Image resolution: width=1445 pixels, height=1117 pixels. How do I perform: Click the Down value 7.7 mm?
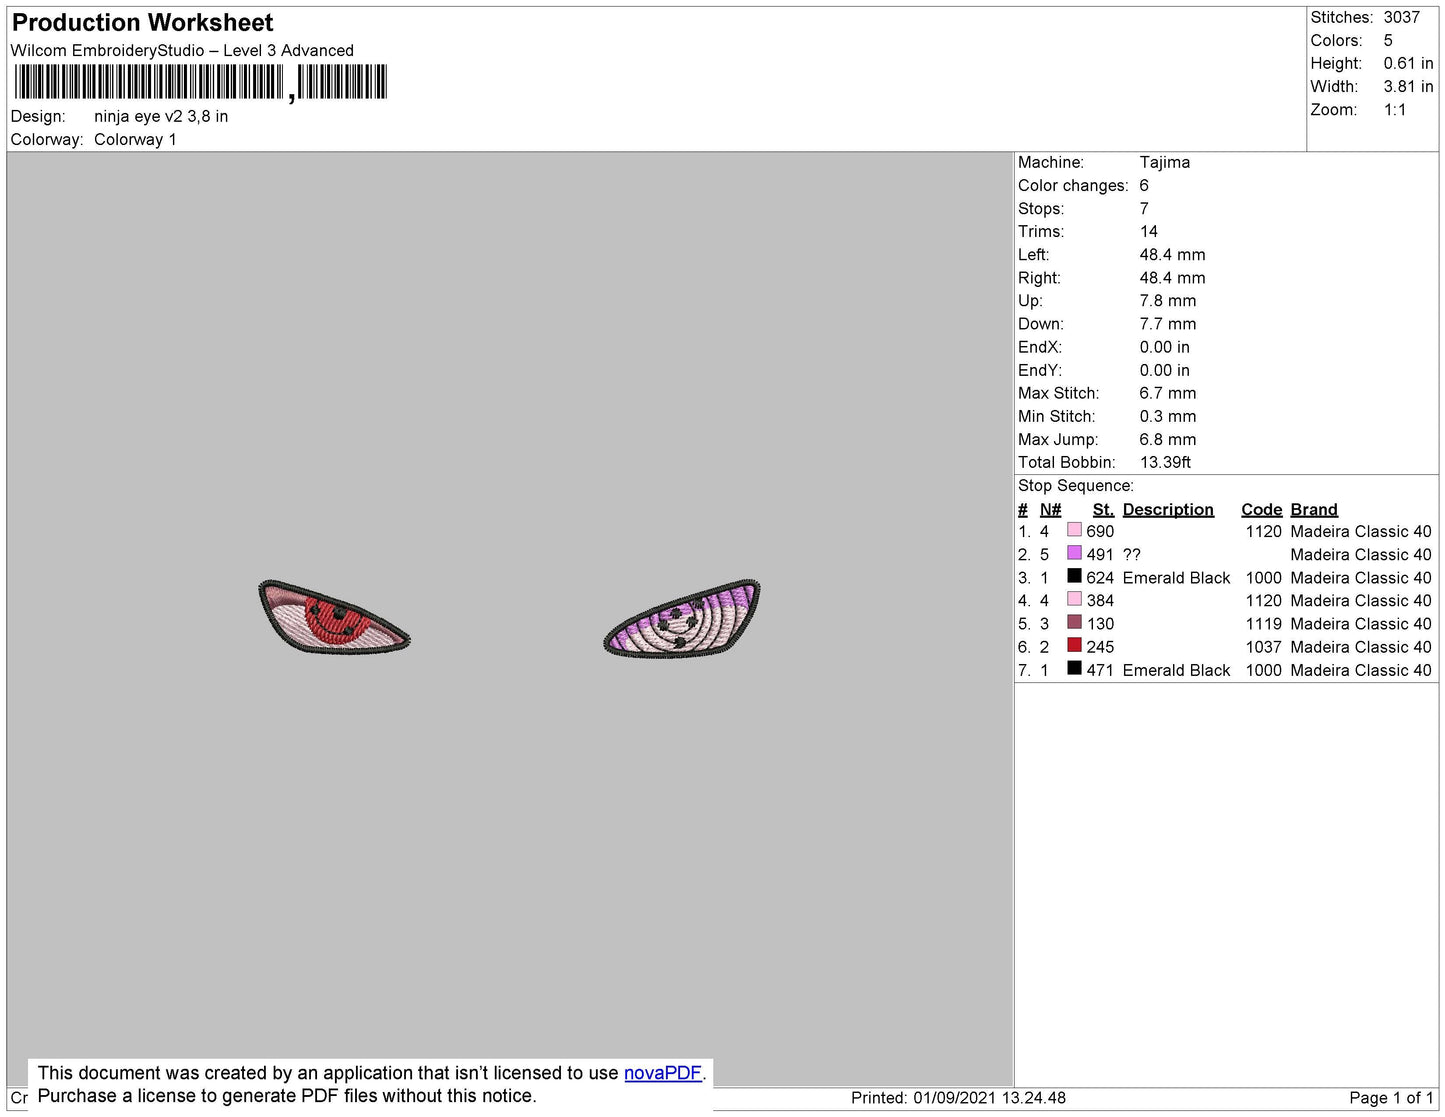1167,323
